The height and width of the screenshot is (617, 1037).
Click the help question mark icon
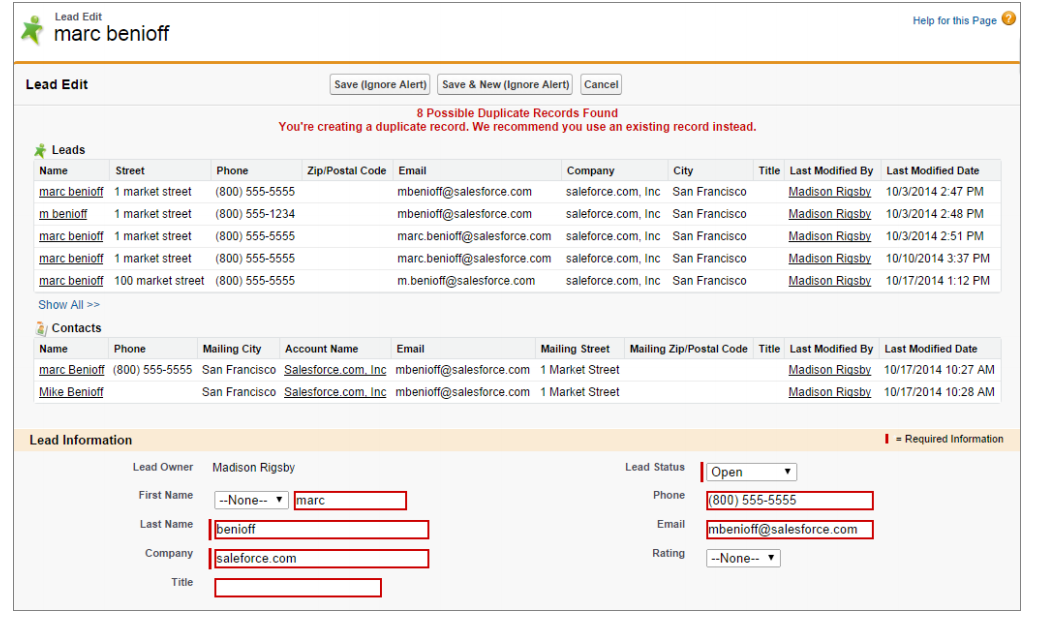pyautogui.click(x=1008, y=19)
